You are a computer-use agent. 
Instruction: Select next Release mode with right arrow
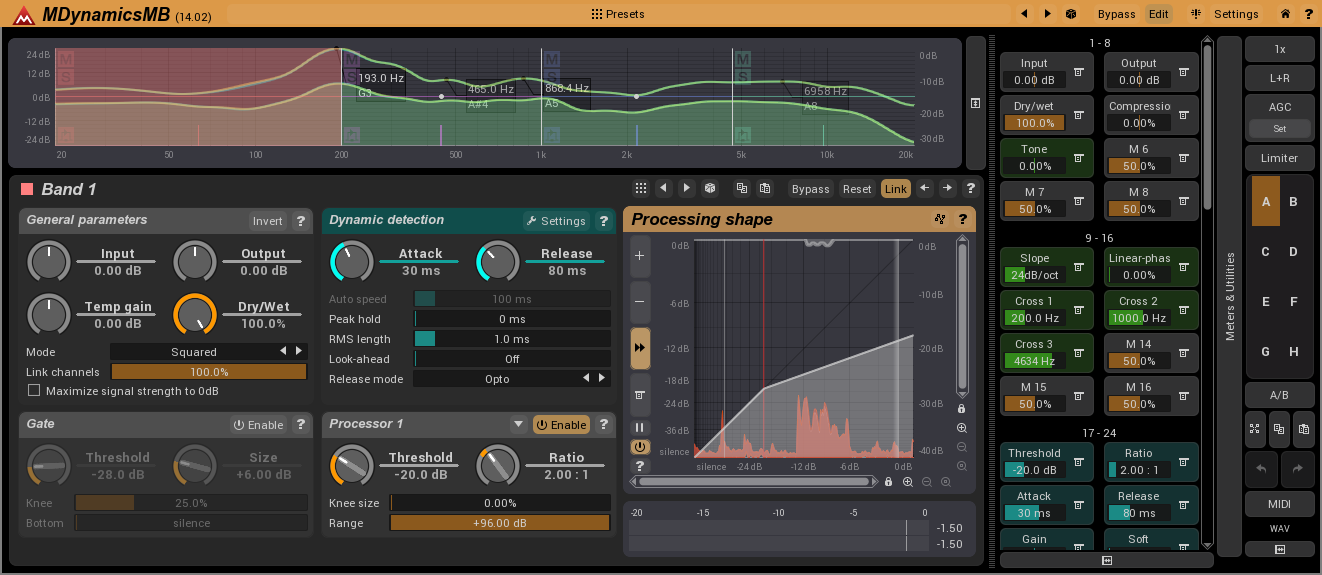click(x=602, y=379)
